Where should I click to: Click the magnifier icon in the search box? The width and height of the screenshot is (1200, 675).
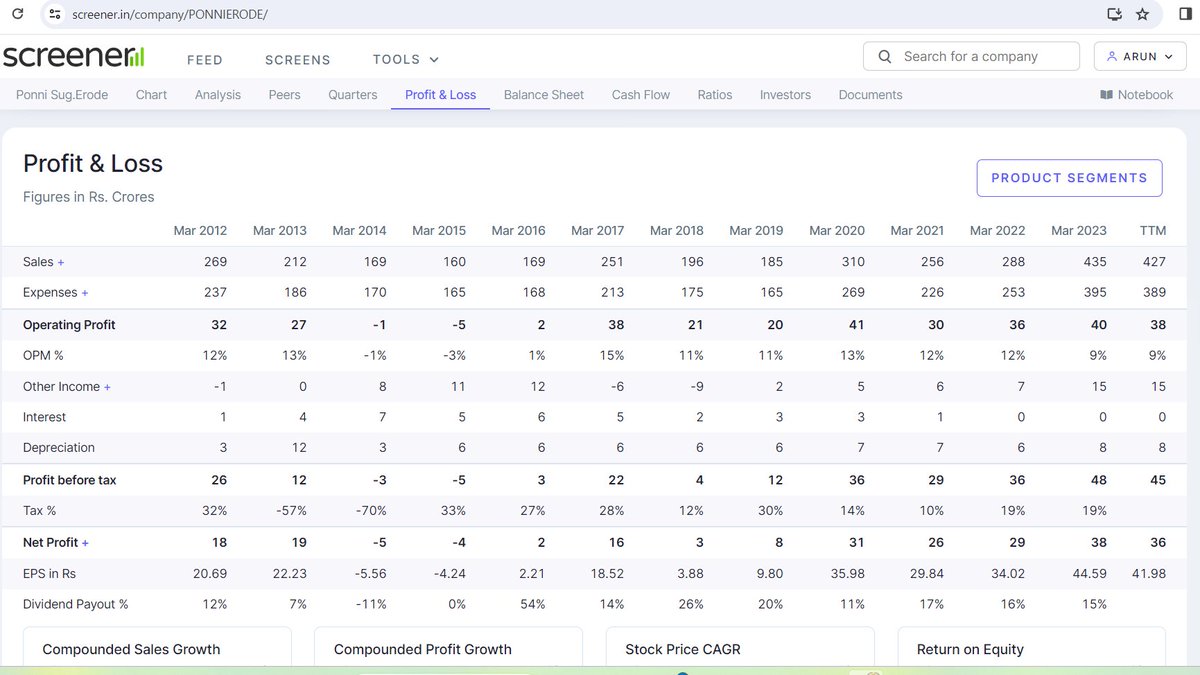(884, 56)
